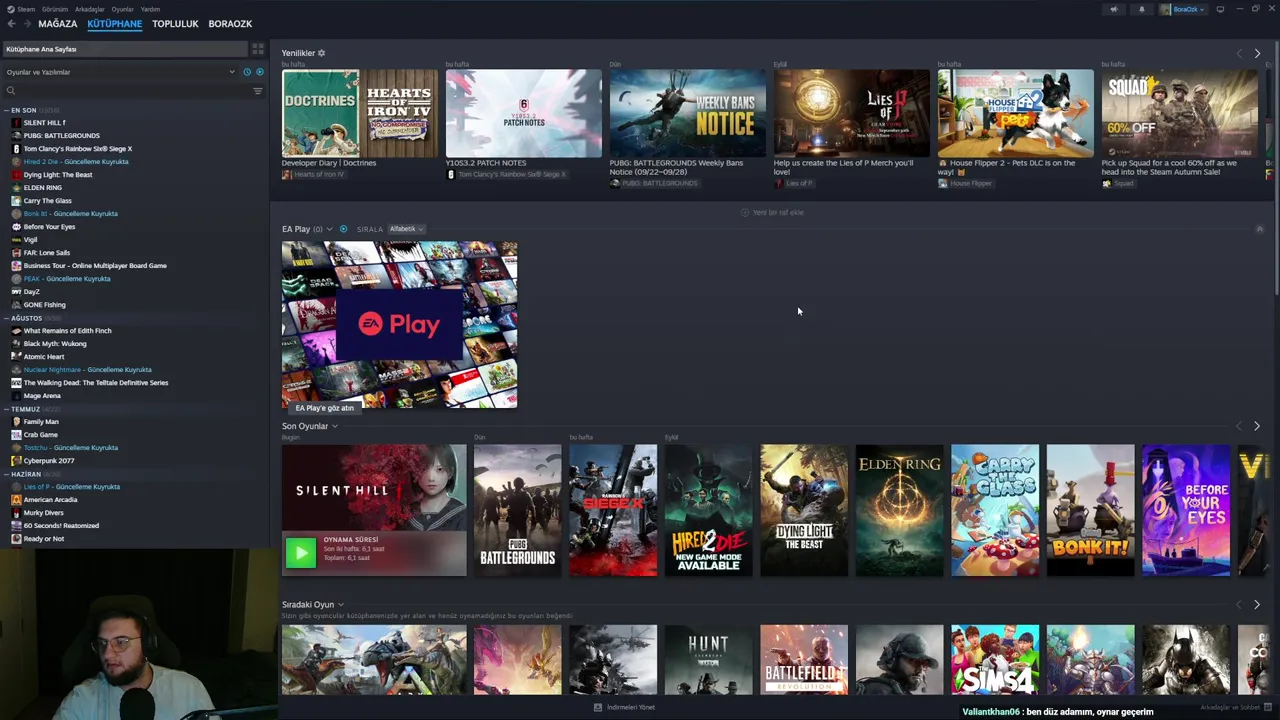The height and width of the screenshot is (720, 1280).
Task: Open İndirmeleri Yönet at the bottom
Action: coord(625,707)
